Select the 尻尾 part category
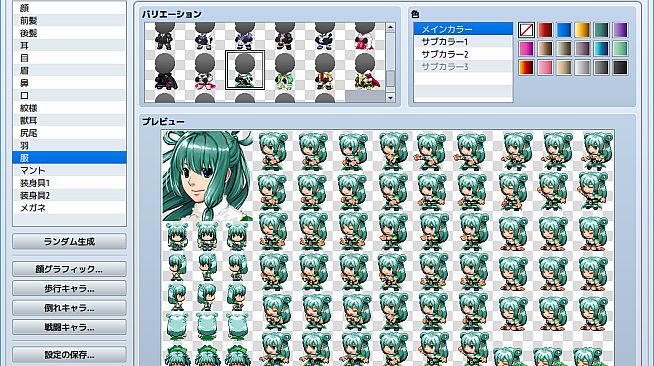Image resolution: width=654 pixels, height=366 pixels. 69,133
